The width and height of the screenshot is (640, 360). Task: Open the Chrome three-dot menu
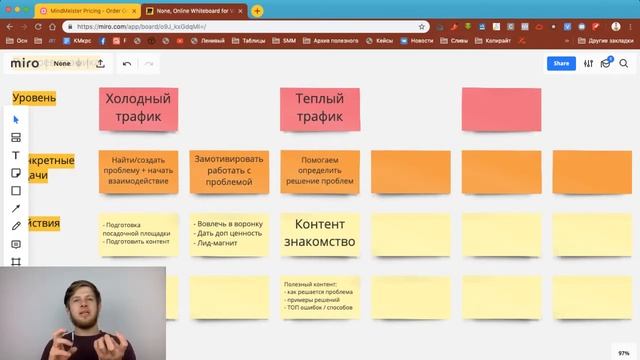coord(630,27)
